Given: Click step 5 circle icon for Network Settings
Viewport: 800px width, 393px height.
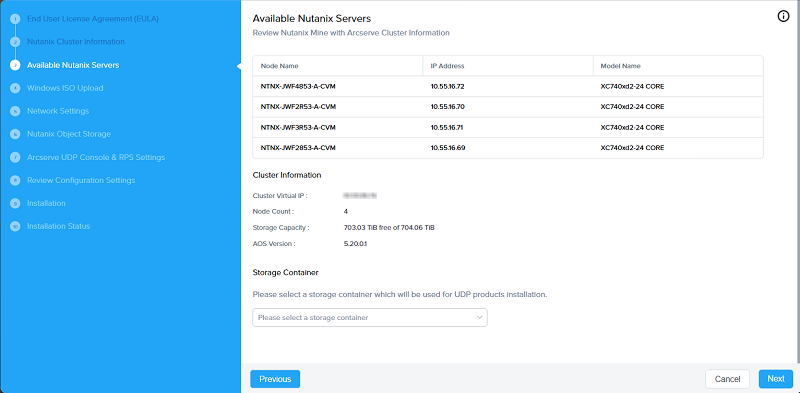Looking at the screenshot, I should pyautogui.click(x=15, y=111).
